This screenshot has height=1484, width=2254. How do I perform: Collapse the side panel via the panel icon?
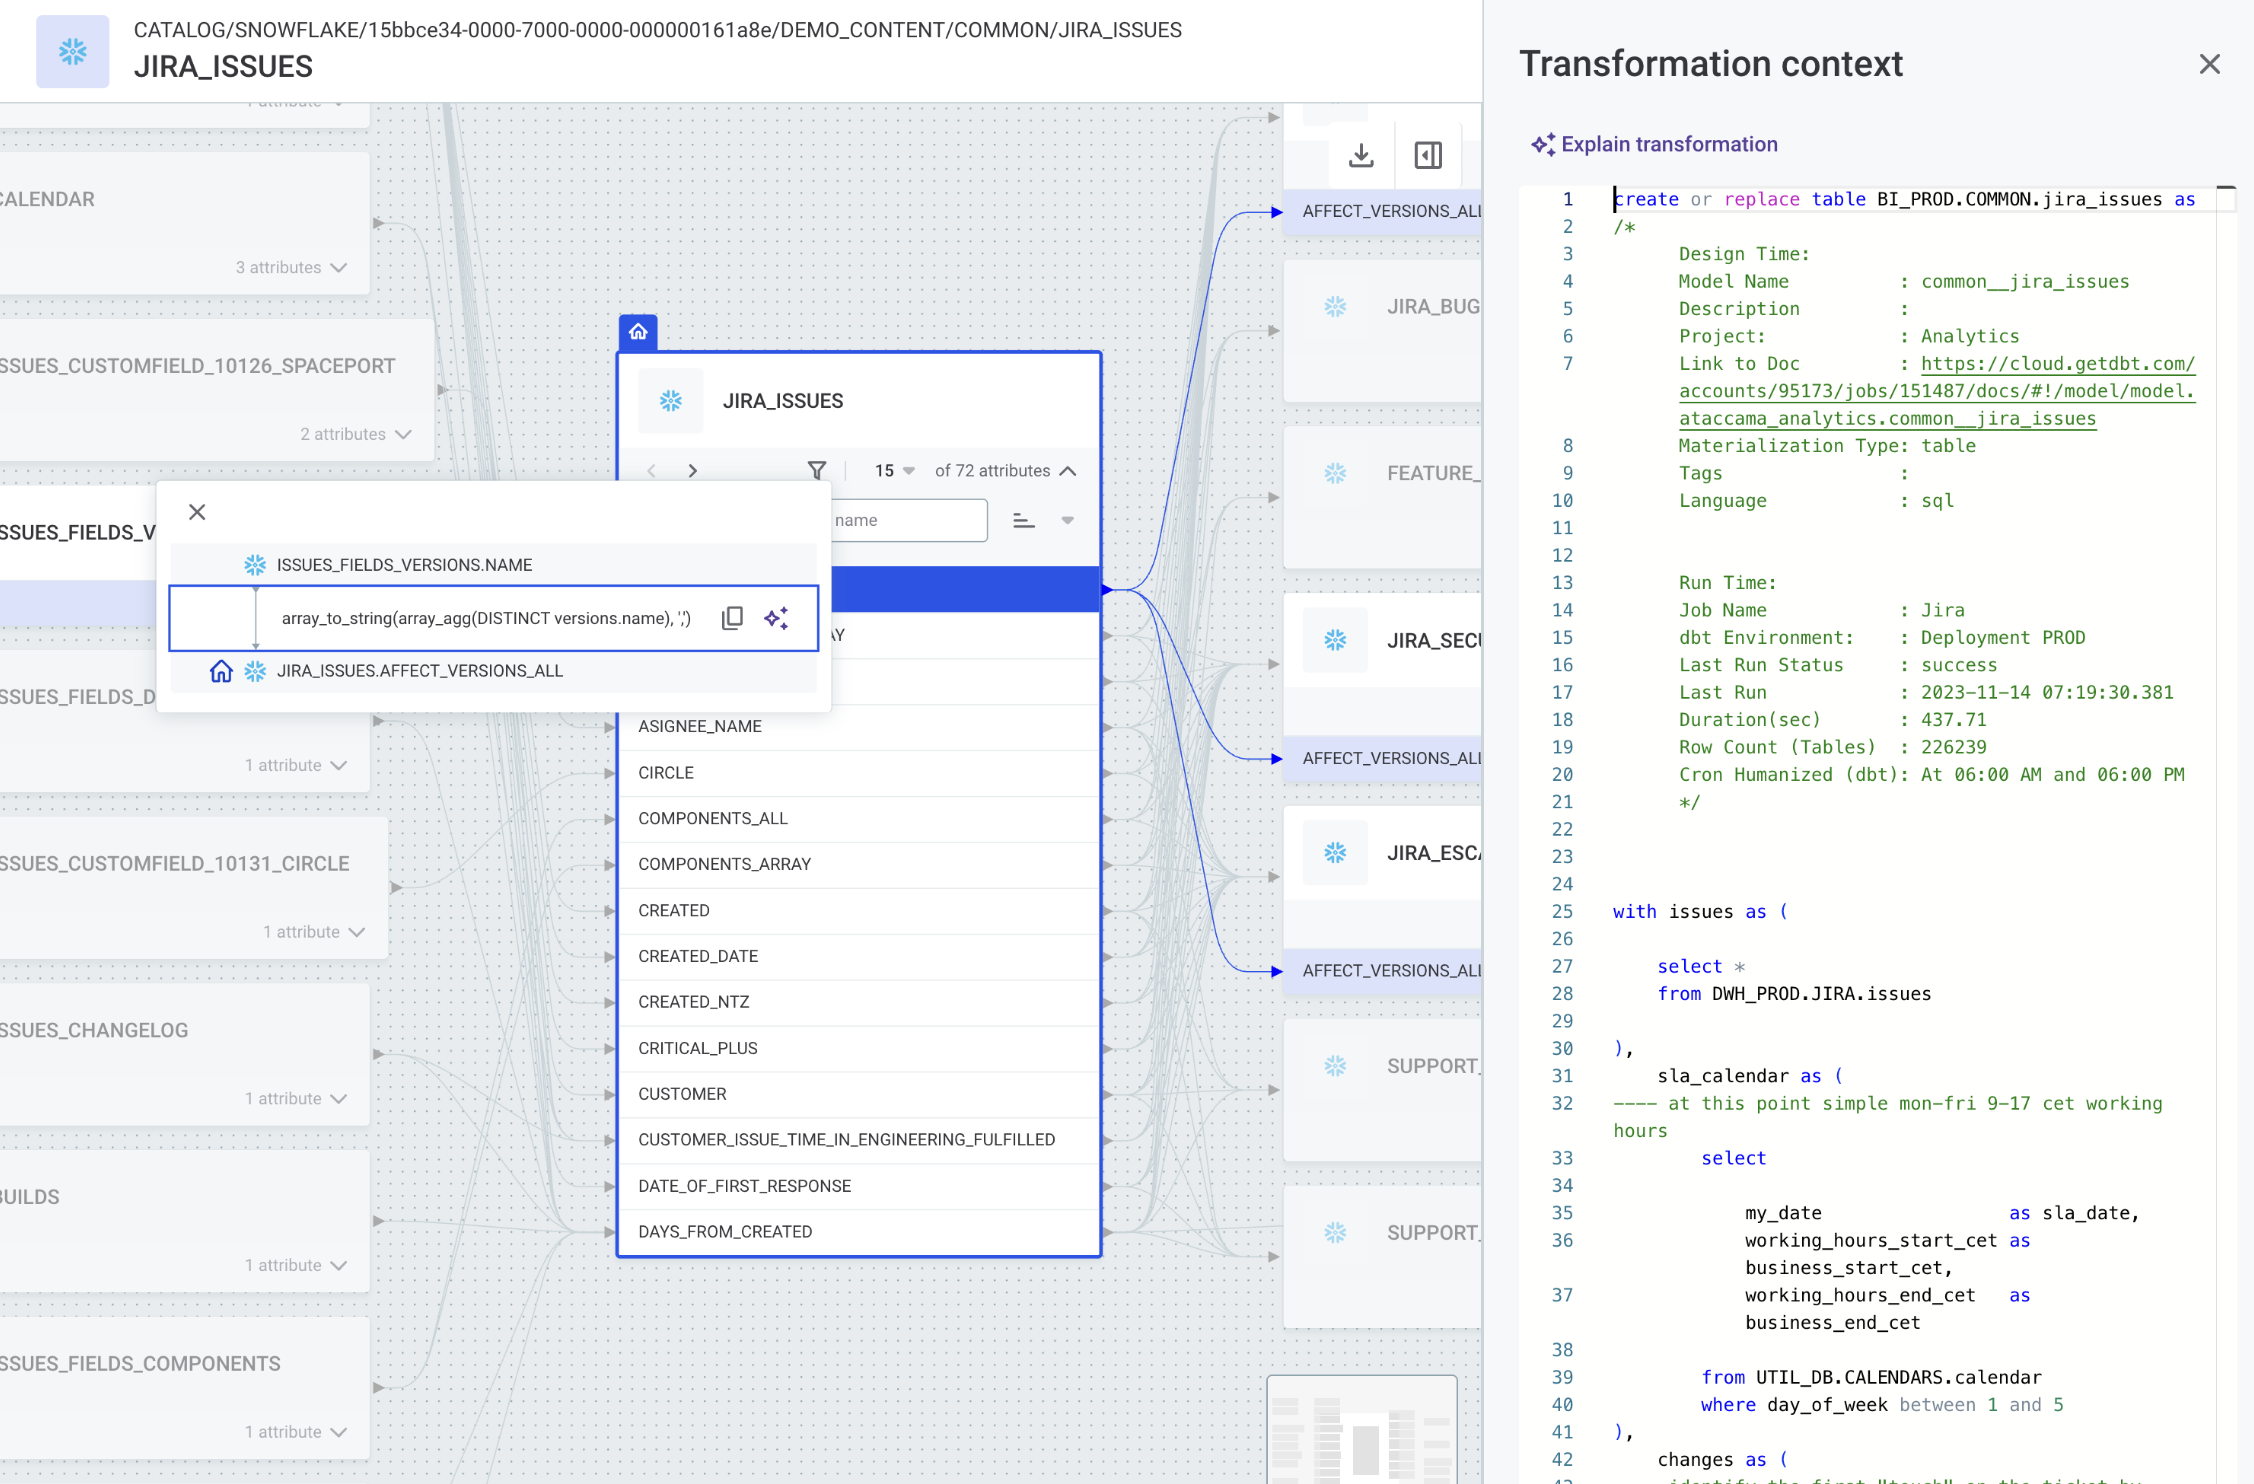[1428, 156]
